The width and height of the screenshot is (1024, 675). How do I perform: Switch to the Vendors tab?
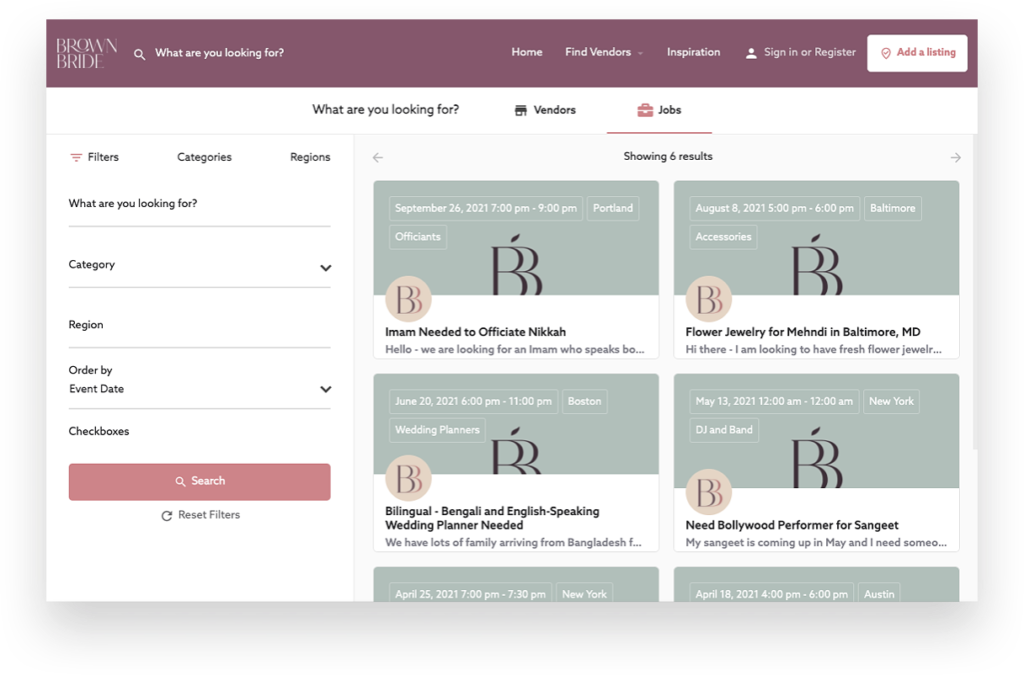pos(545,110)
